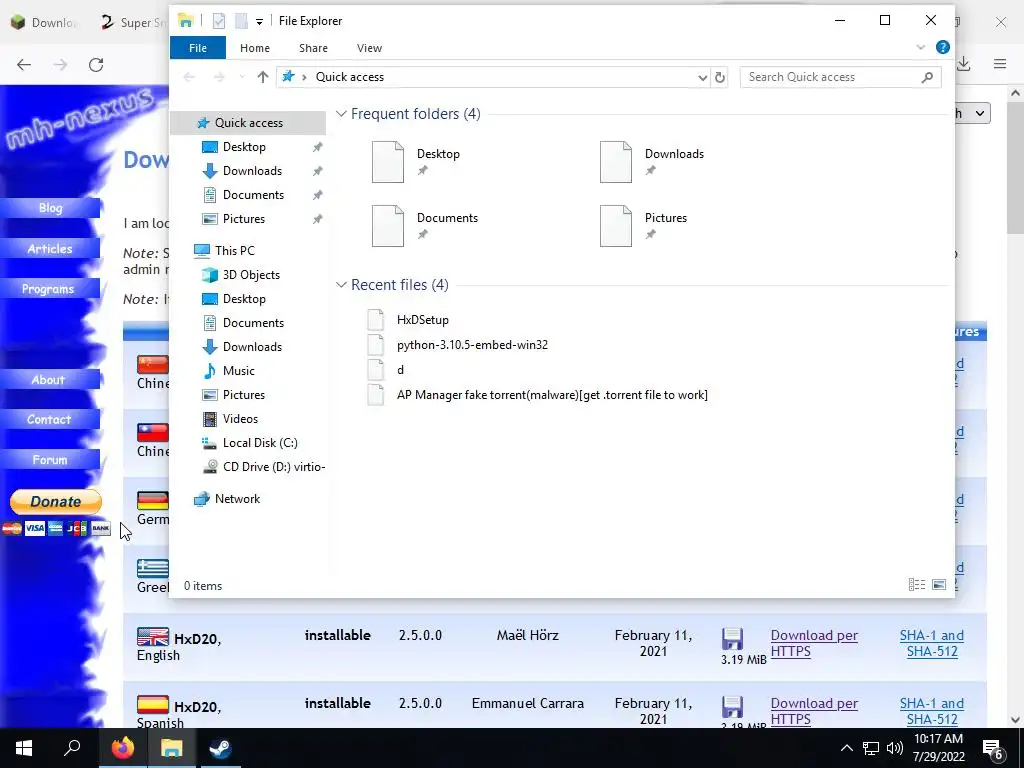
Task: Open pinned Desktop under Quick access
Action: point(244,147)
